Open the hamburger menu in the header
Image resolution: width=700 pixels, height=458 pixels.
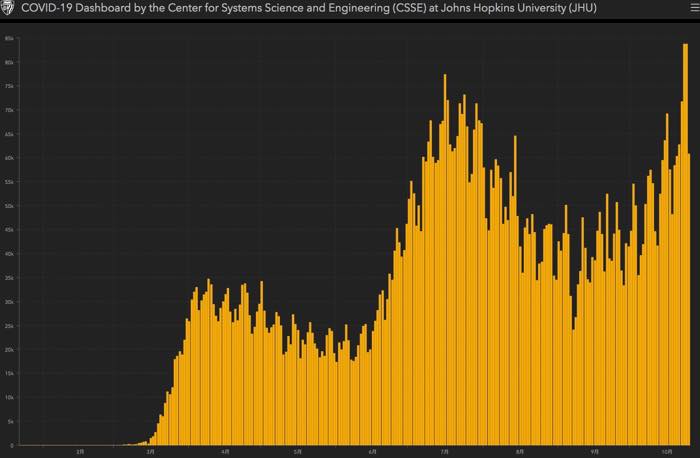pos(695,8)
